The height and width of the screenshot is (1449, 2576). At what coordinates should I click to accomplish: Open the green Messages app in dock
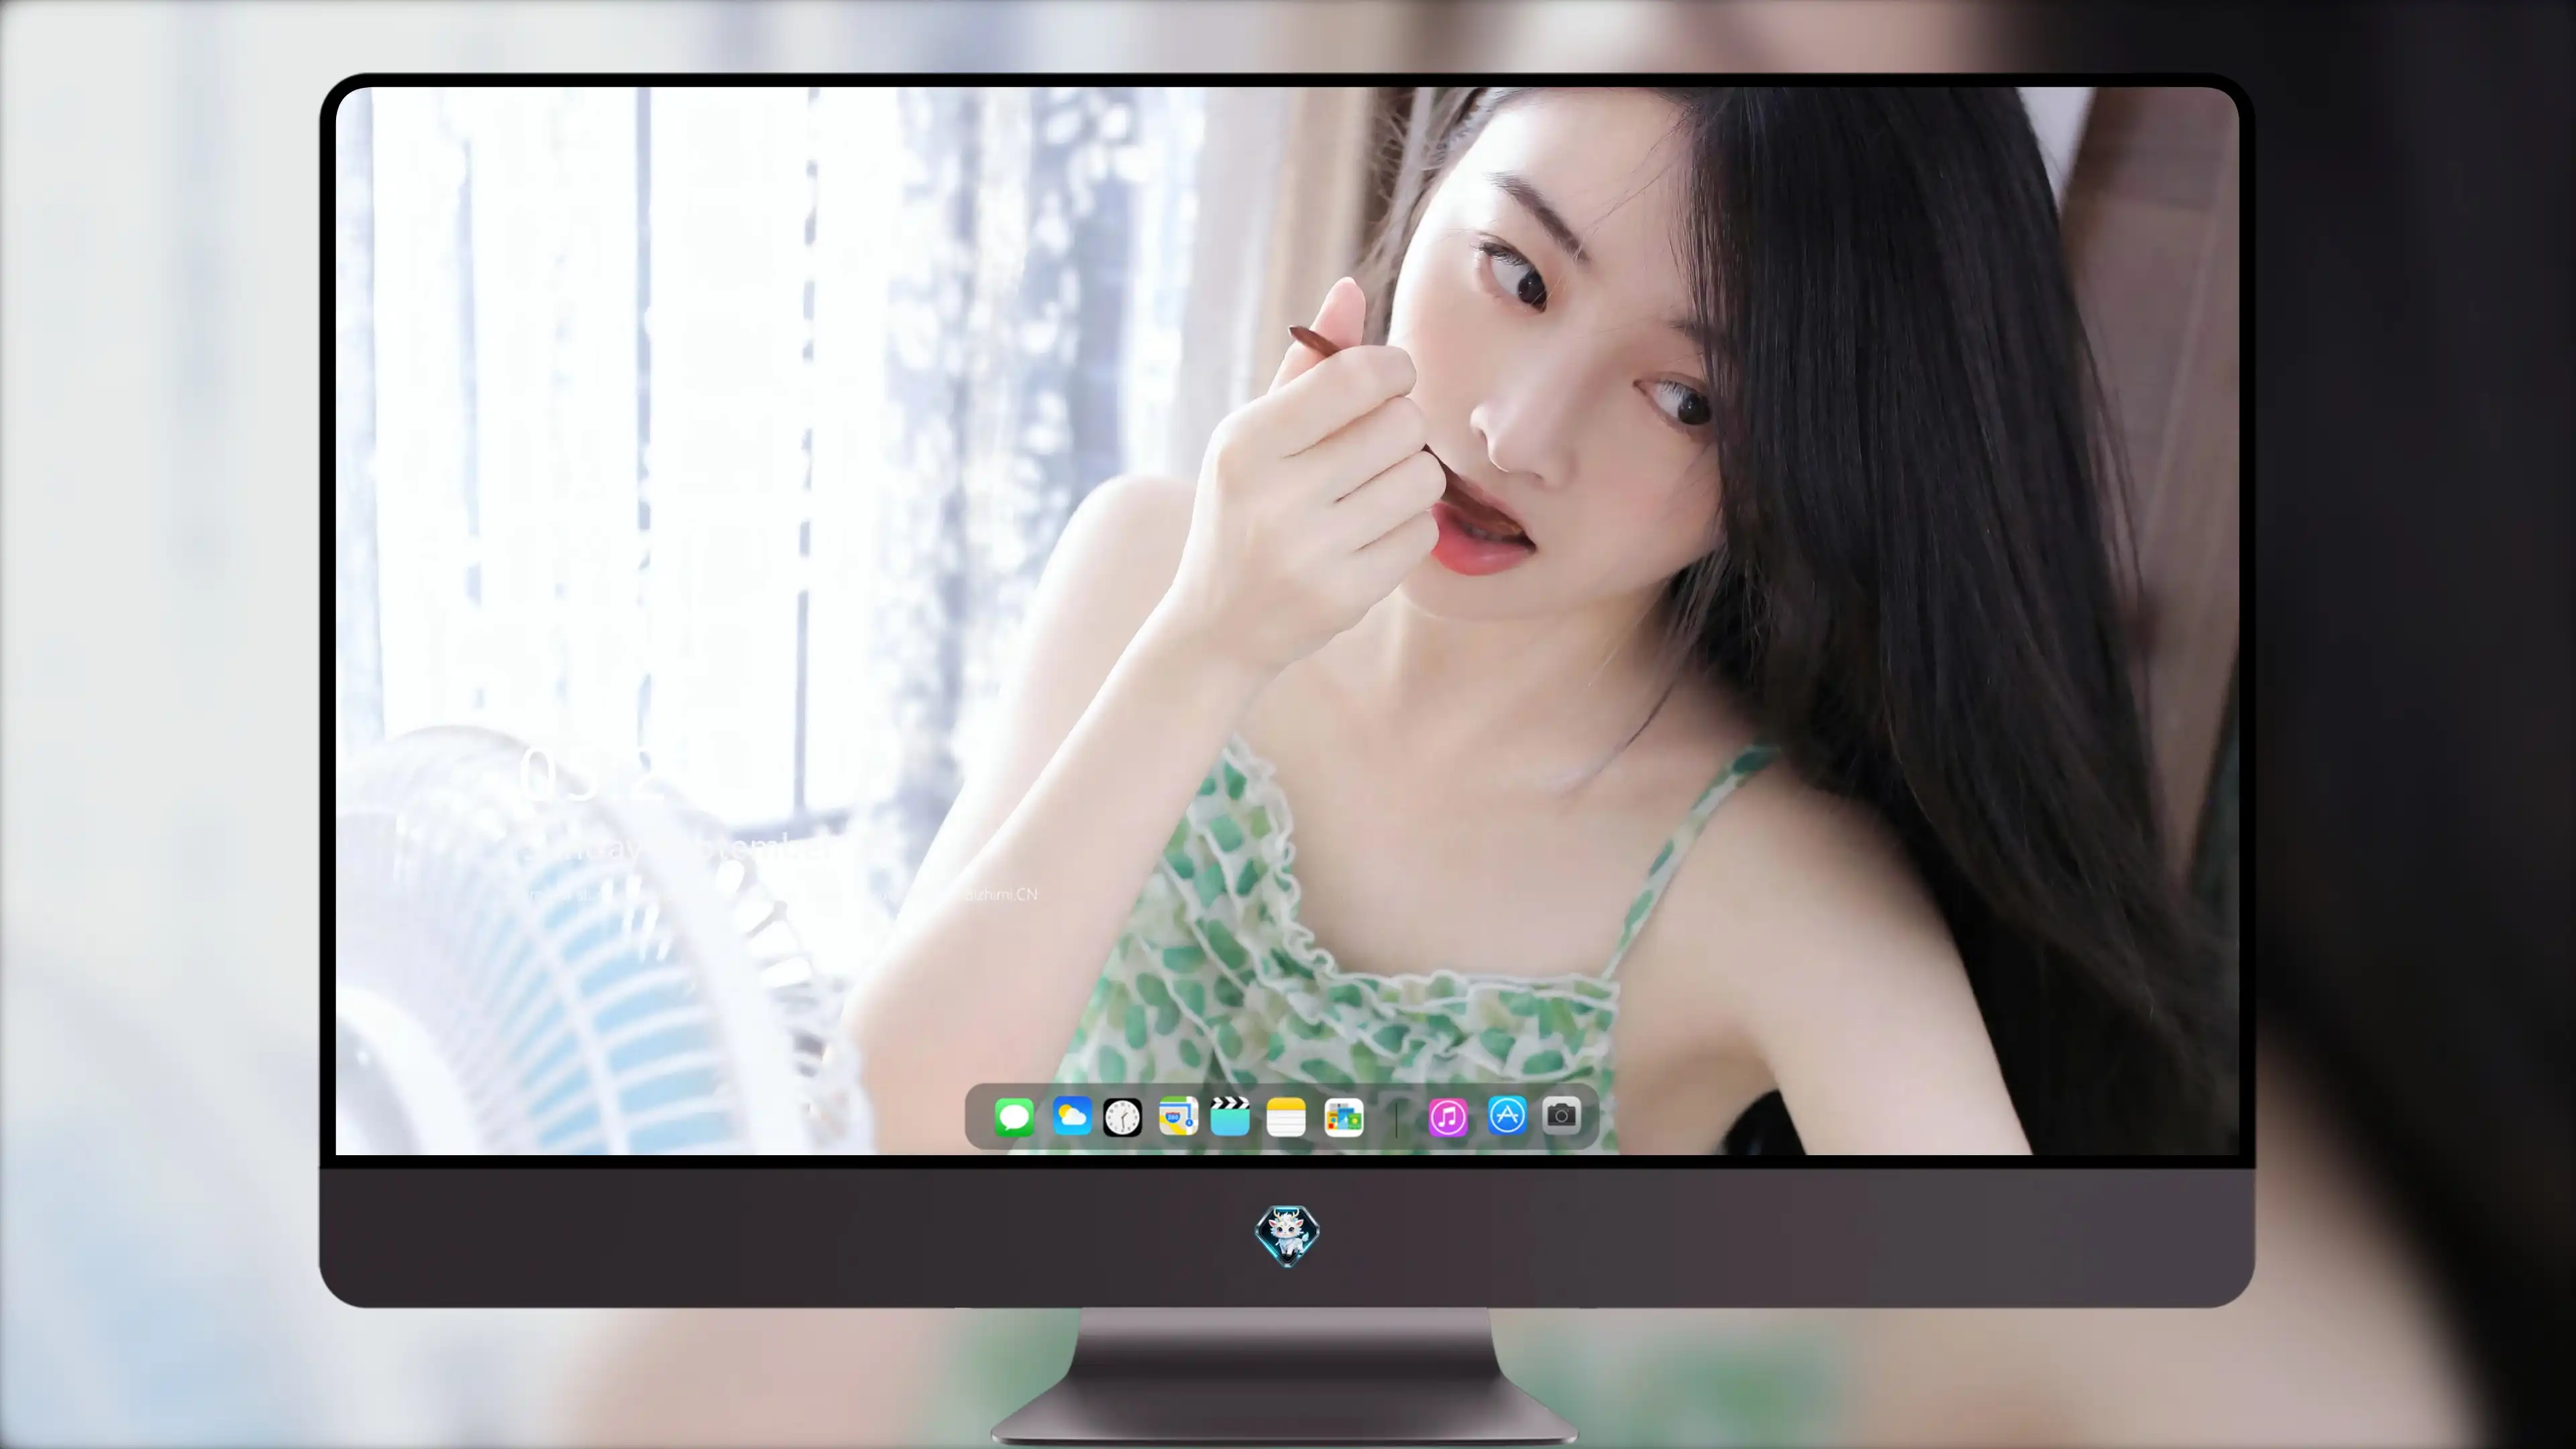pyautogui.click(x=1014, y=1117)
